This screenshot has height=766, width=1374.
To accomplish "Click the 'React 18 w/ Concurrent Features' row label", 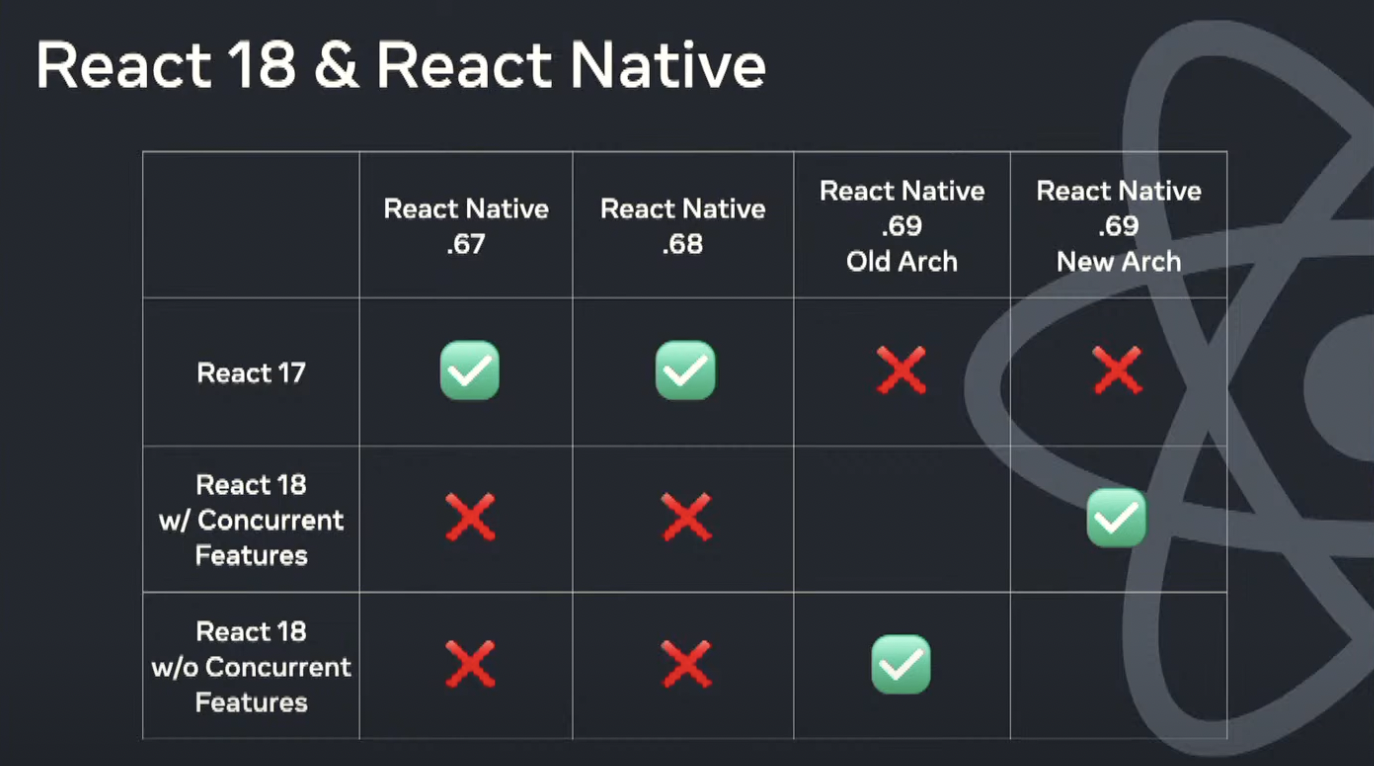I will (251, 520).
